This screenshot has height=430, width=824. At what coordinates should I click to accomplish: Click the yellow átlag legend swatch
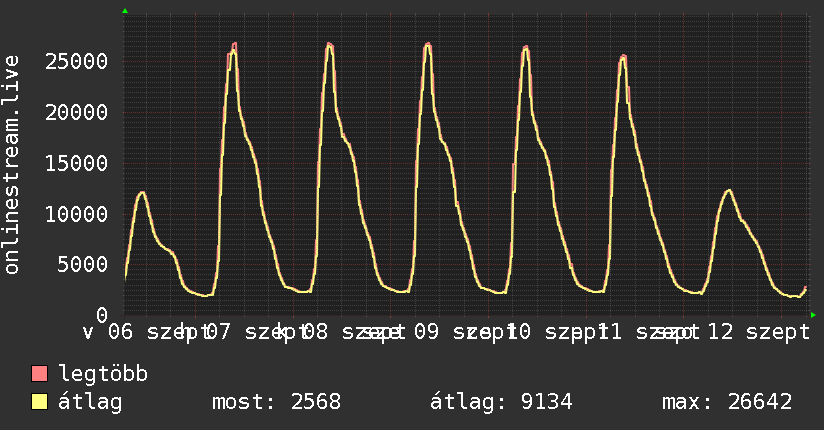39,402
